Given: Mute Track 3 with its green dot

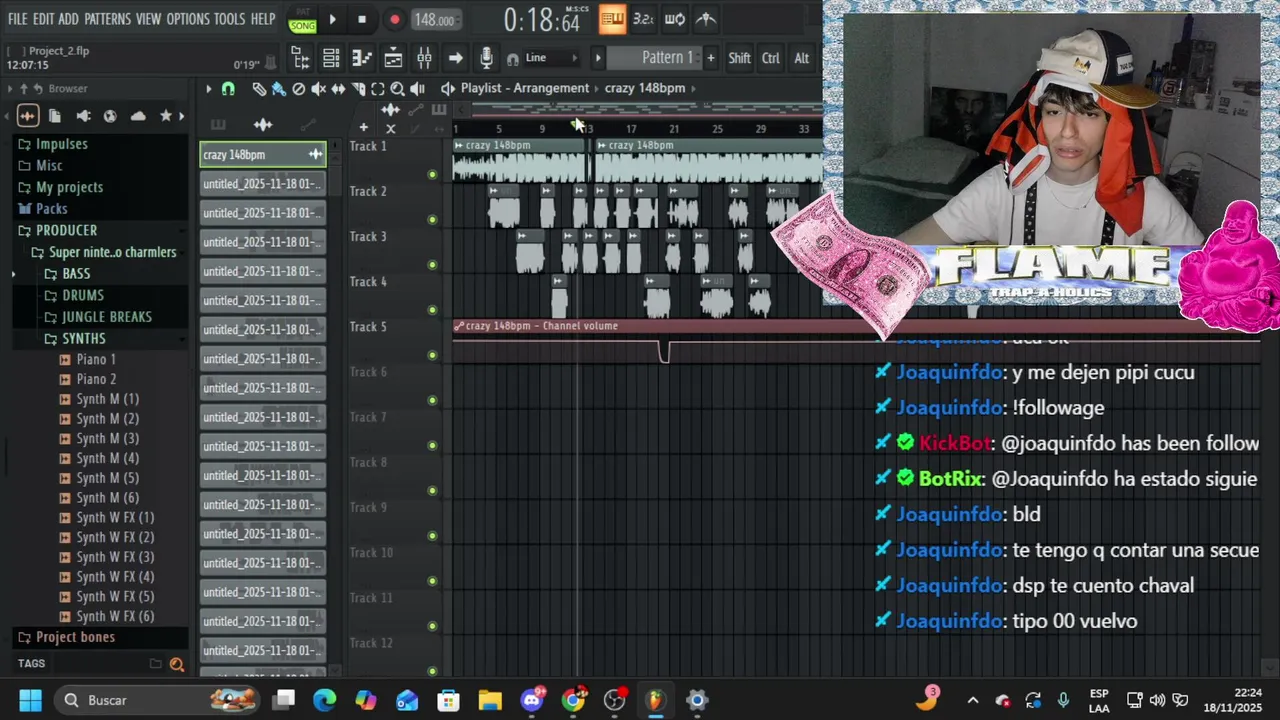Looking at the screenshot, I should (432, 265).
